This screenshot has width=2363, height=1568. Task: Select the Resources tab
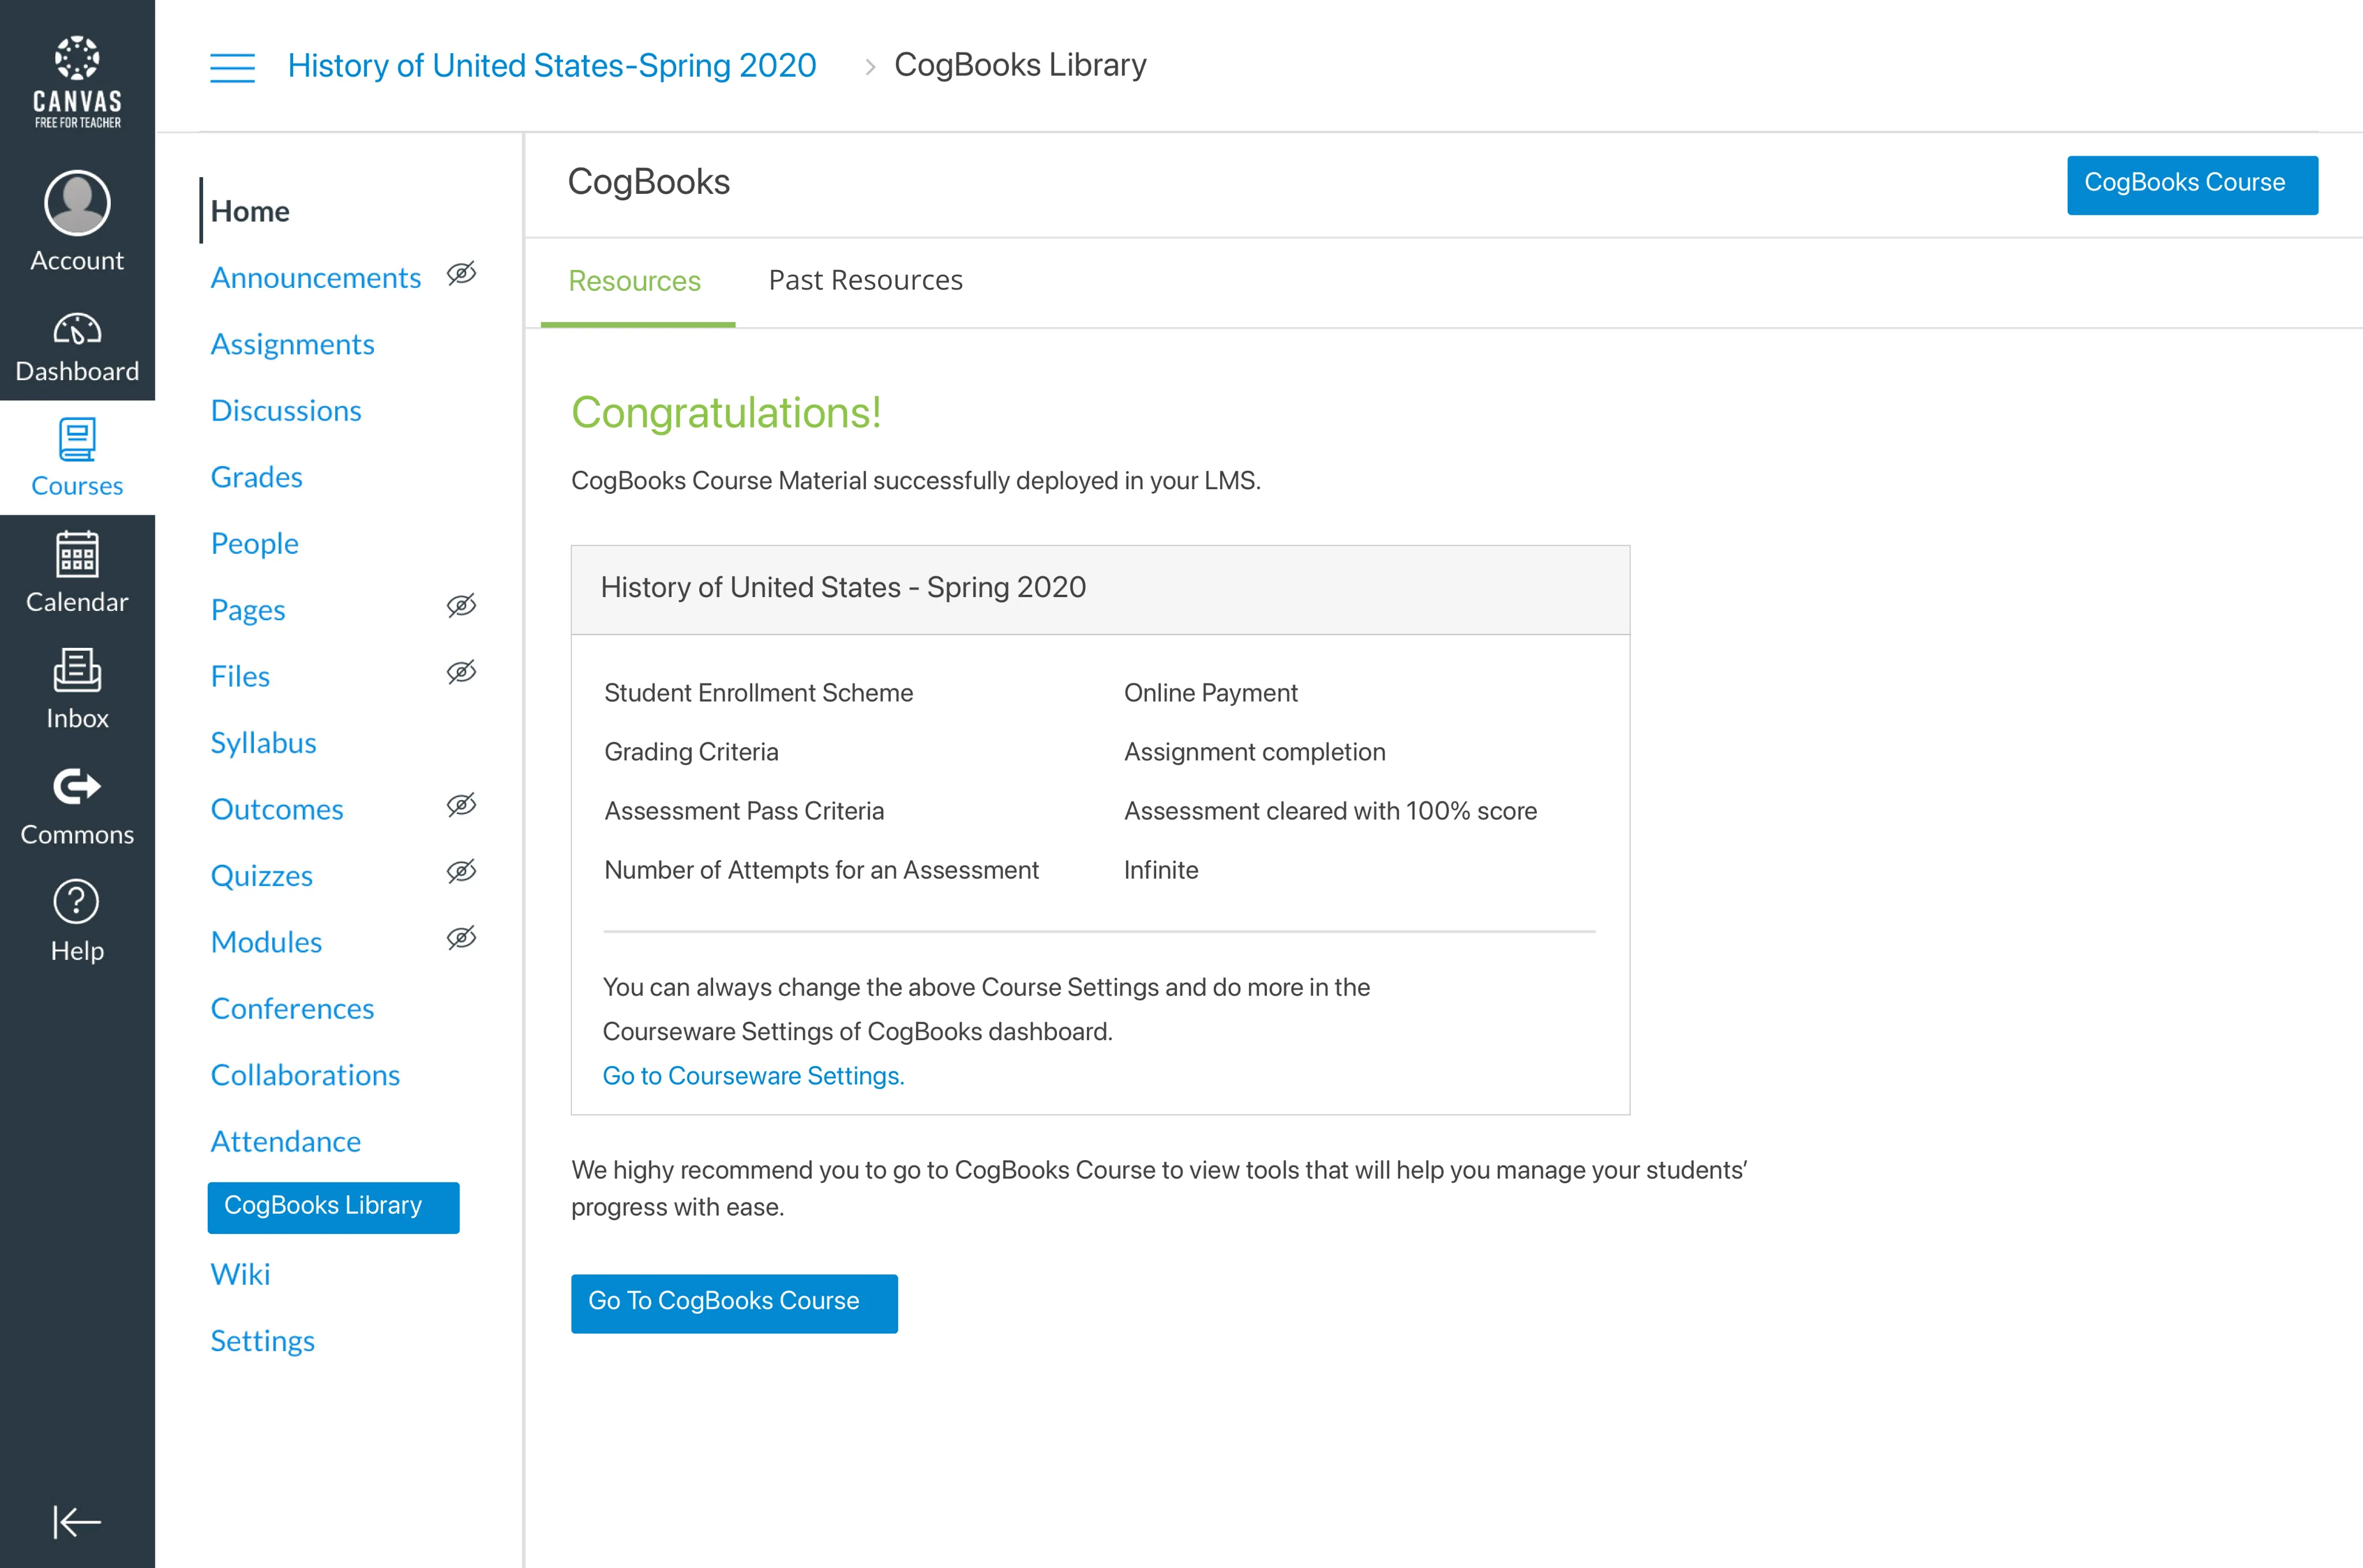click(635, 282)
